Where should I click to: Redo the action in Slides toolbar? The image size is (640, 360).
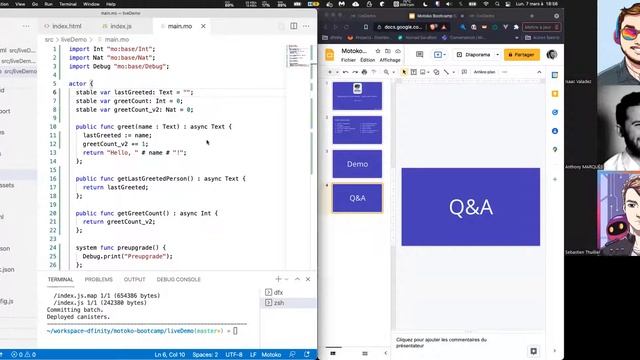click(355, 72)
